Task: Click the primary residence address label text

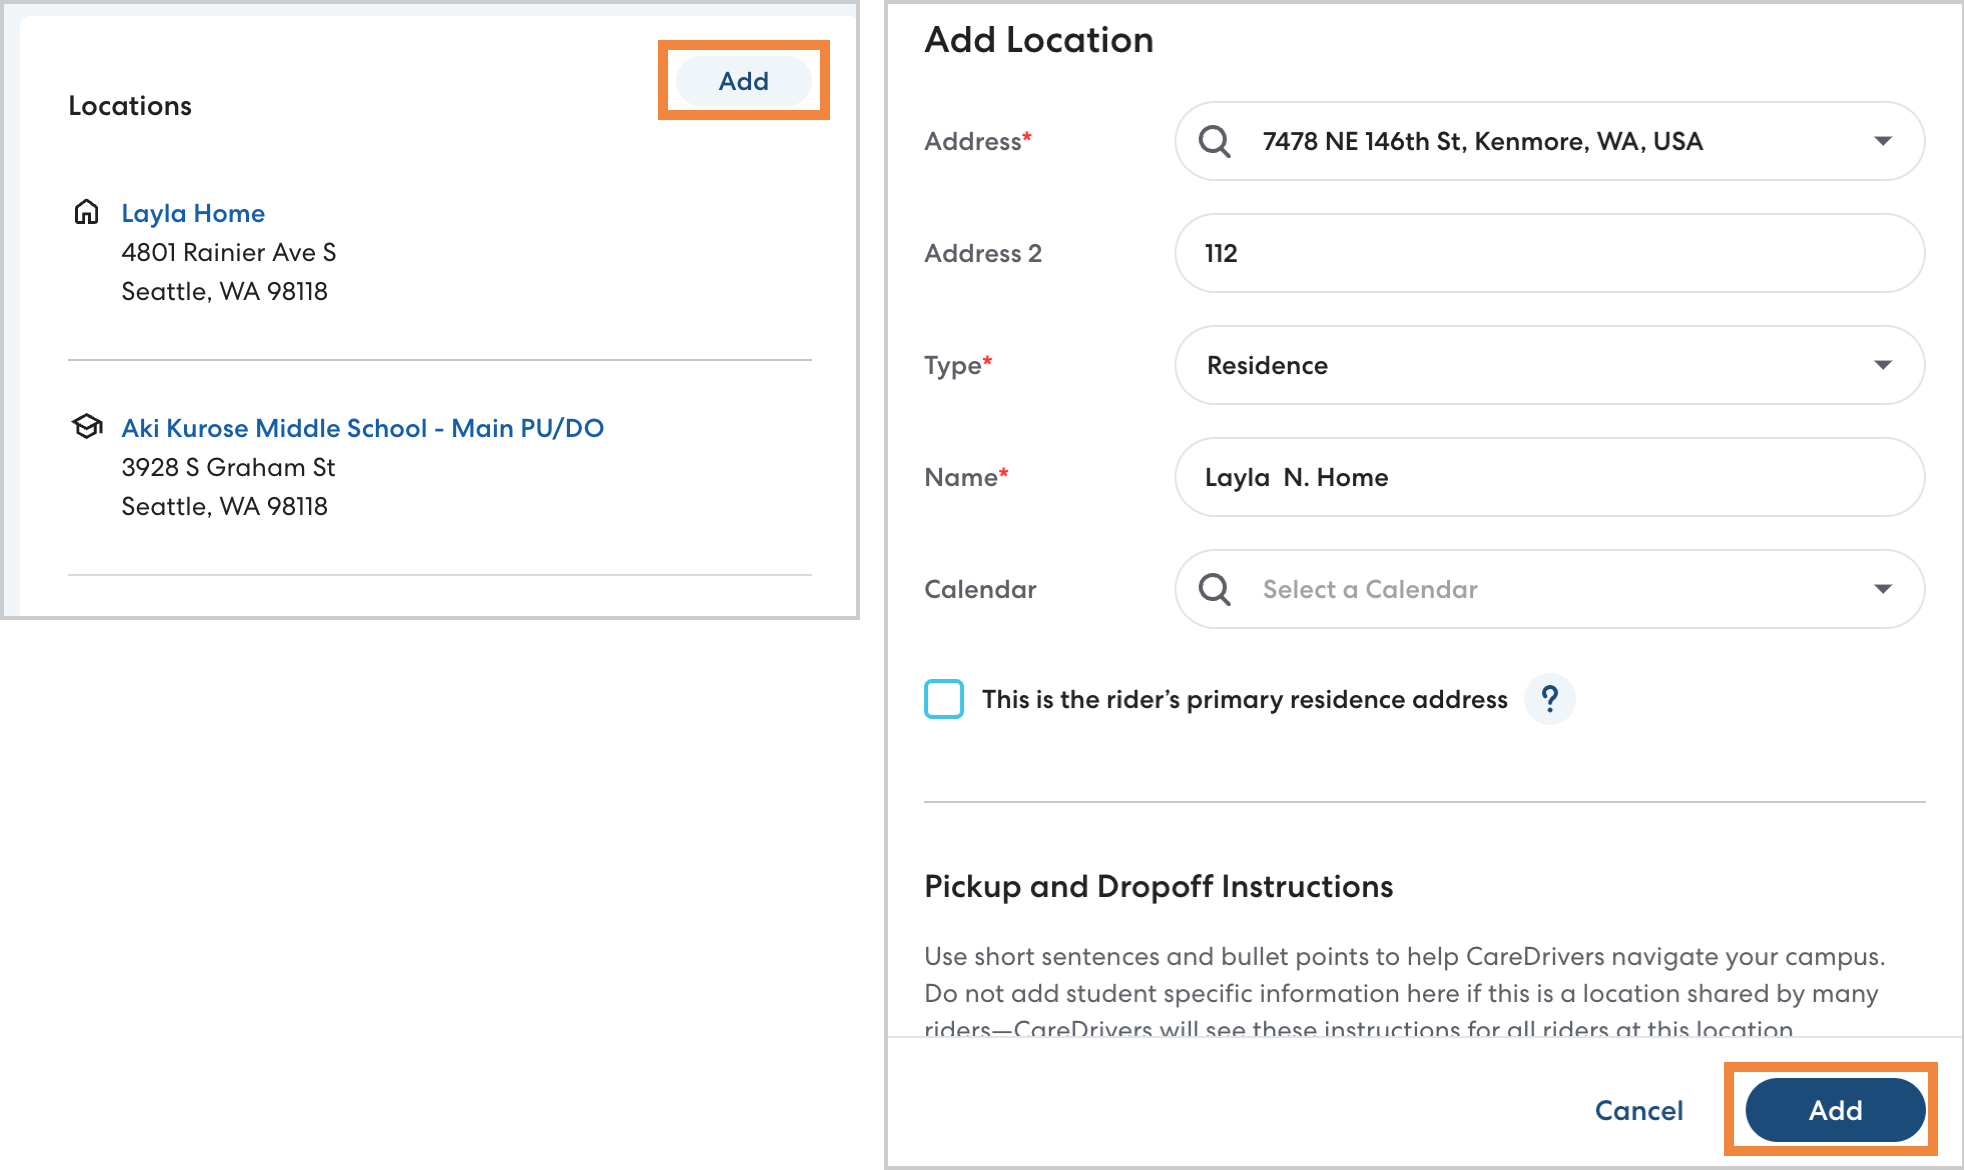Action: coord(1244,699)
